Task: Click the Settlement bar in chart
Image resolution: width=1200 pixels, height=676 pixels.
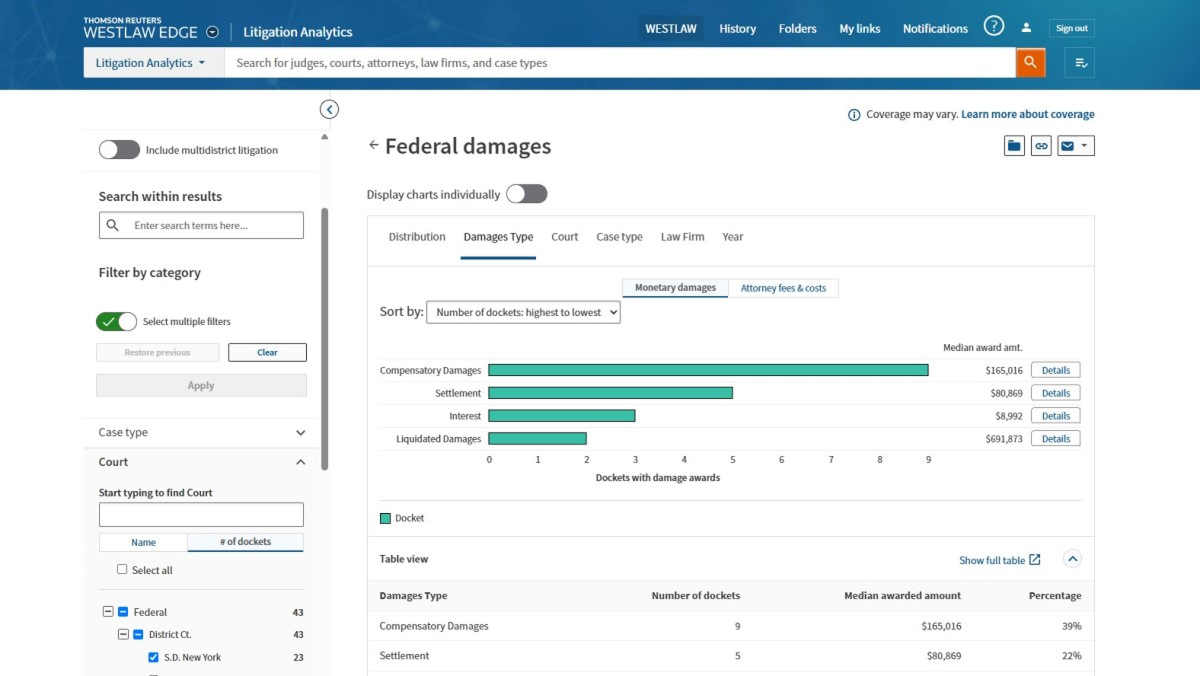Action: [610, 393]
